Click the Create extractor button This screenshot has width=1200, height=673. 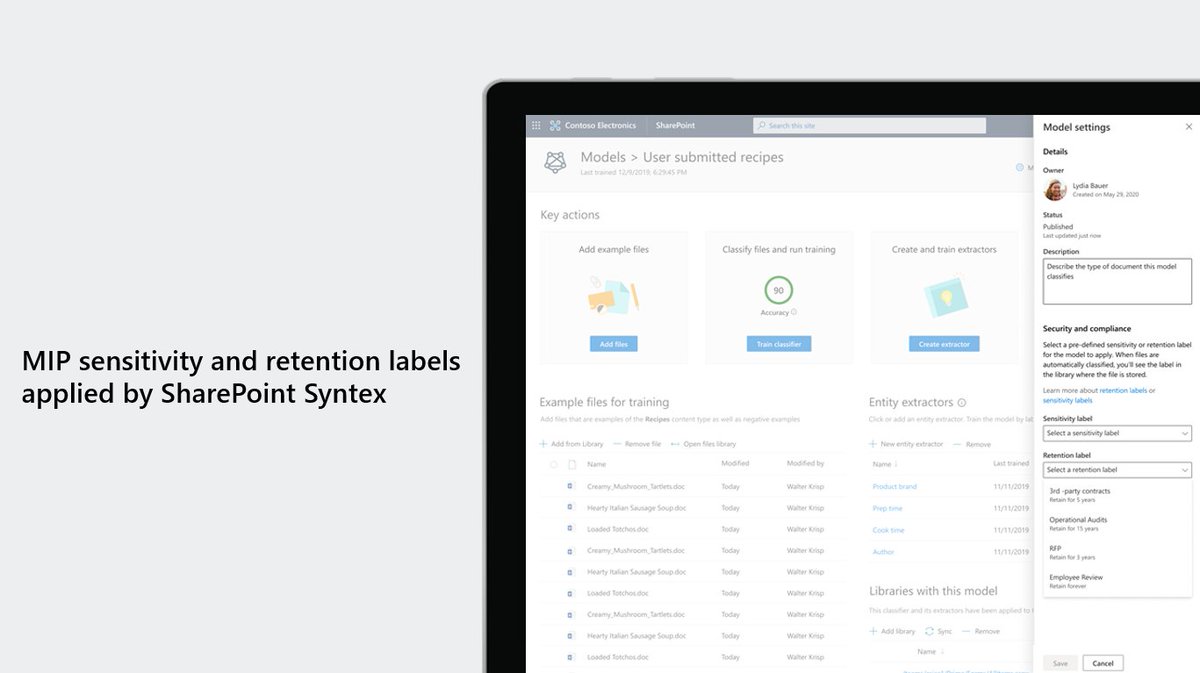point(944,344)
